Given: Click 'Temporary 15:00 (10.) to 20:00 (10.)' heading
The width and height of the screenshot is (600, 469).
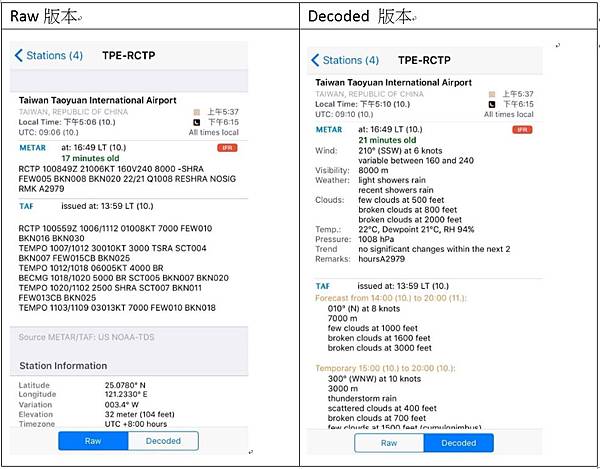Looking at the screenshot, I should 385,368.
